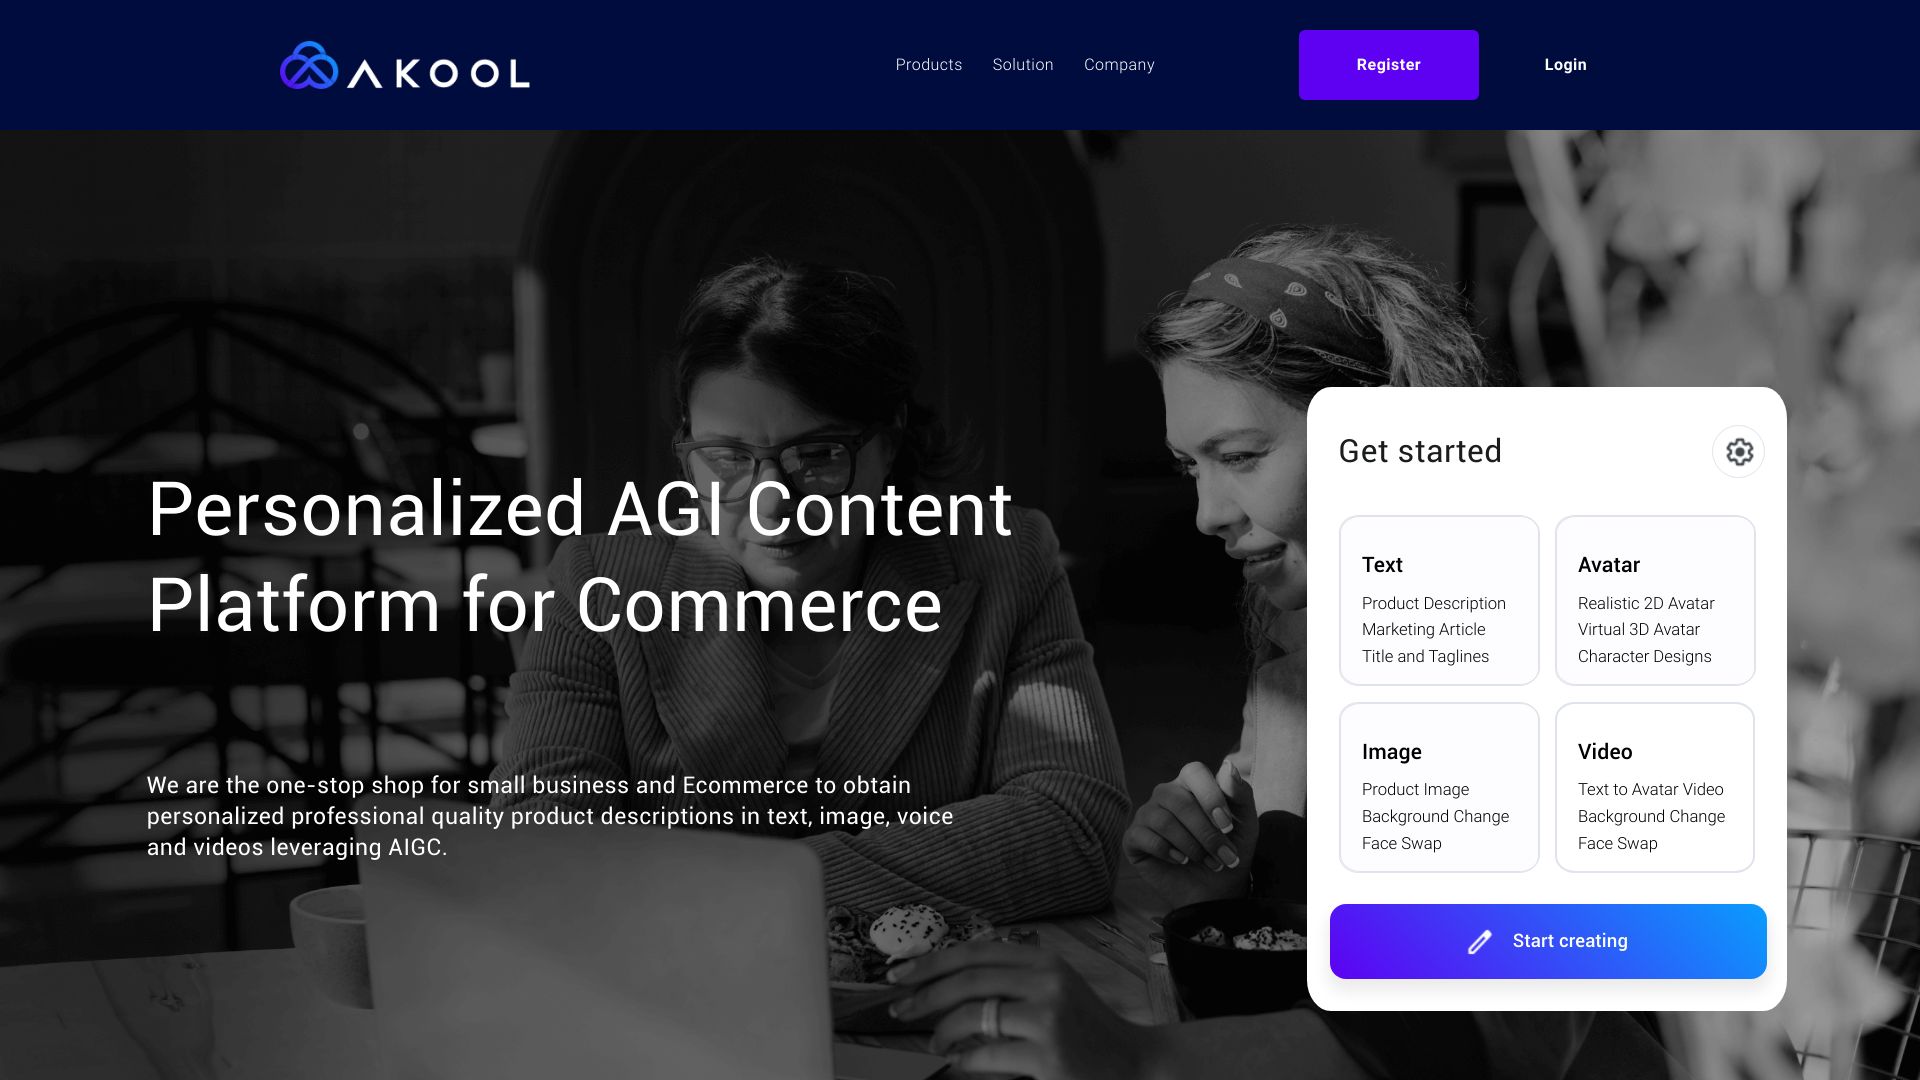The height and width of the screenshot is (1080, 1920).
Task: Open the Company dropdown menu
Action: tap(1120, 65)
